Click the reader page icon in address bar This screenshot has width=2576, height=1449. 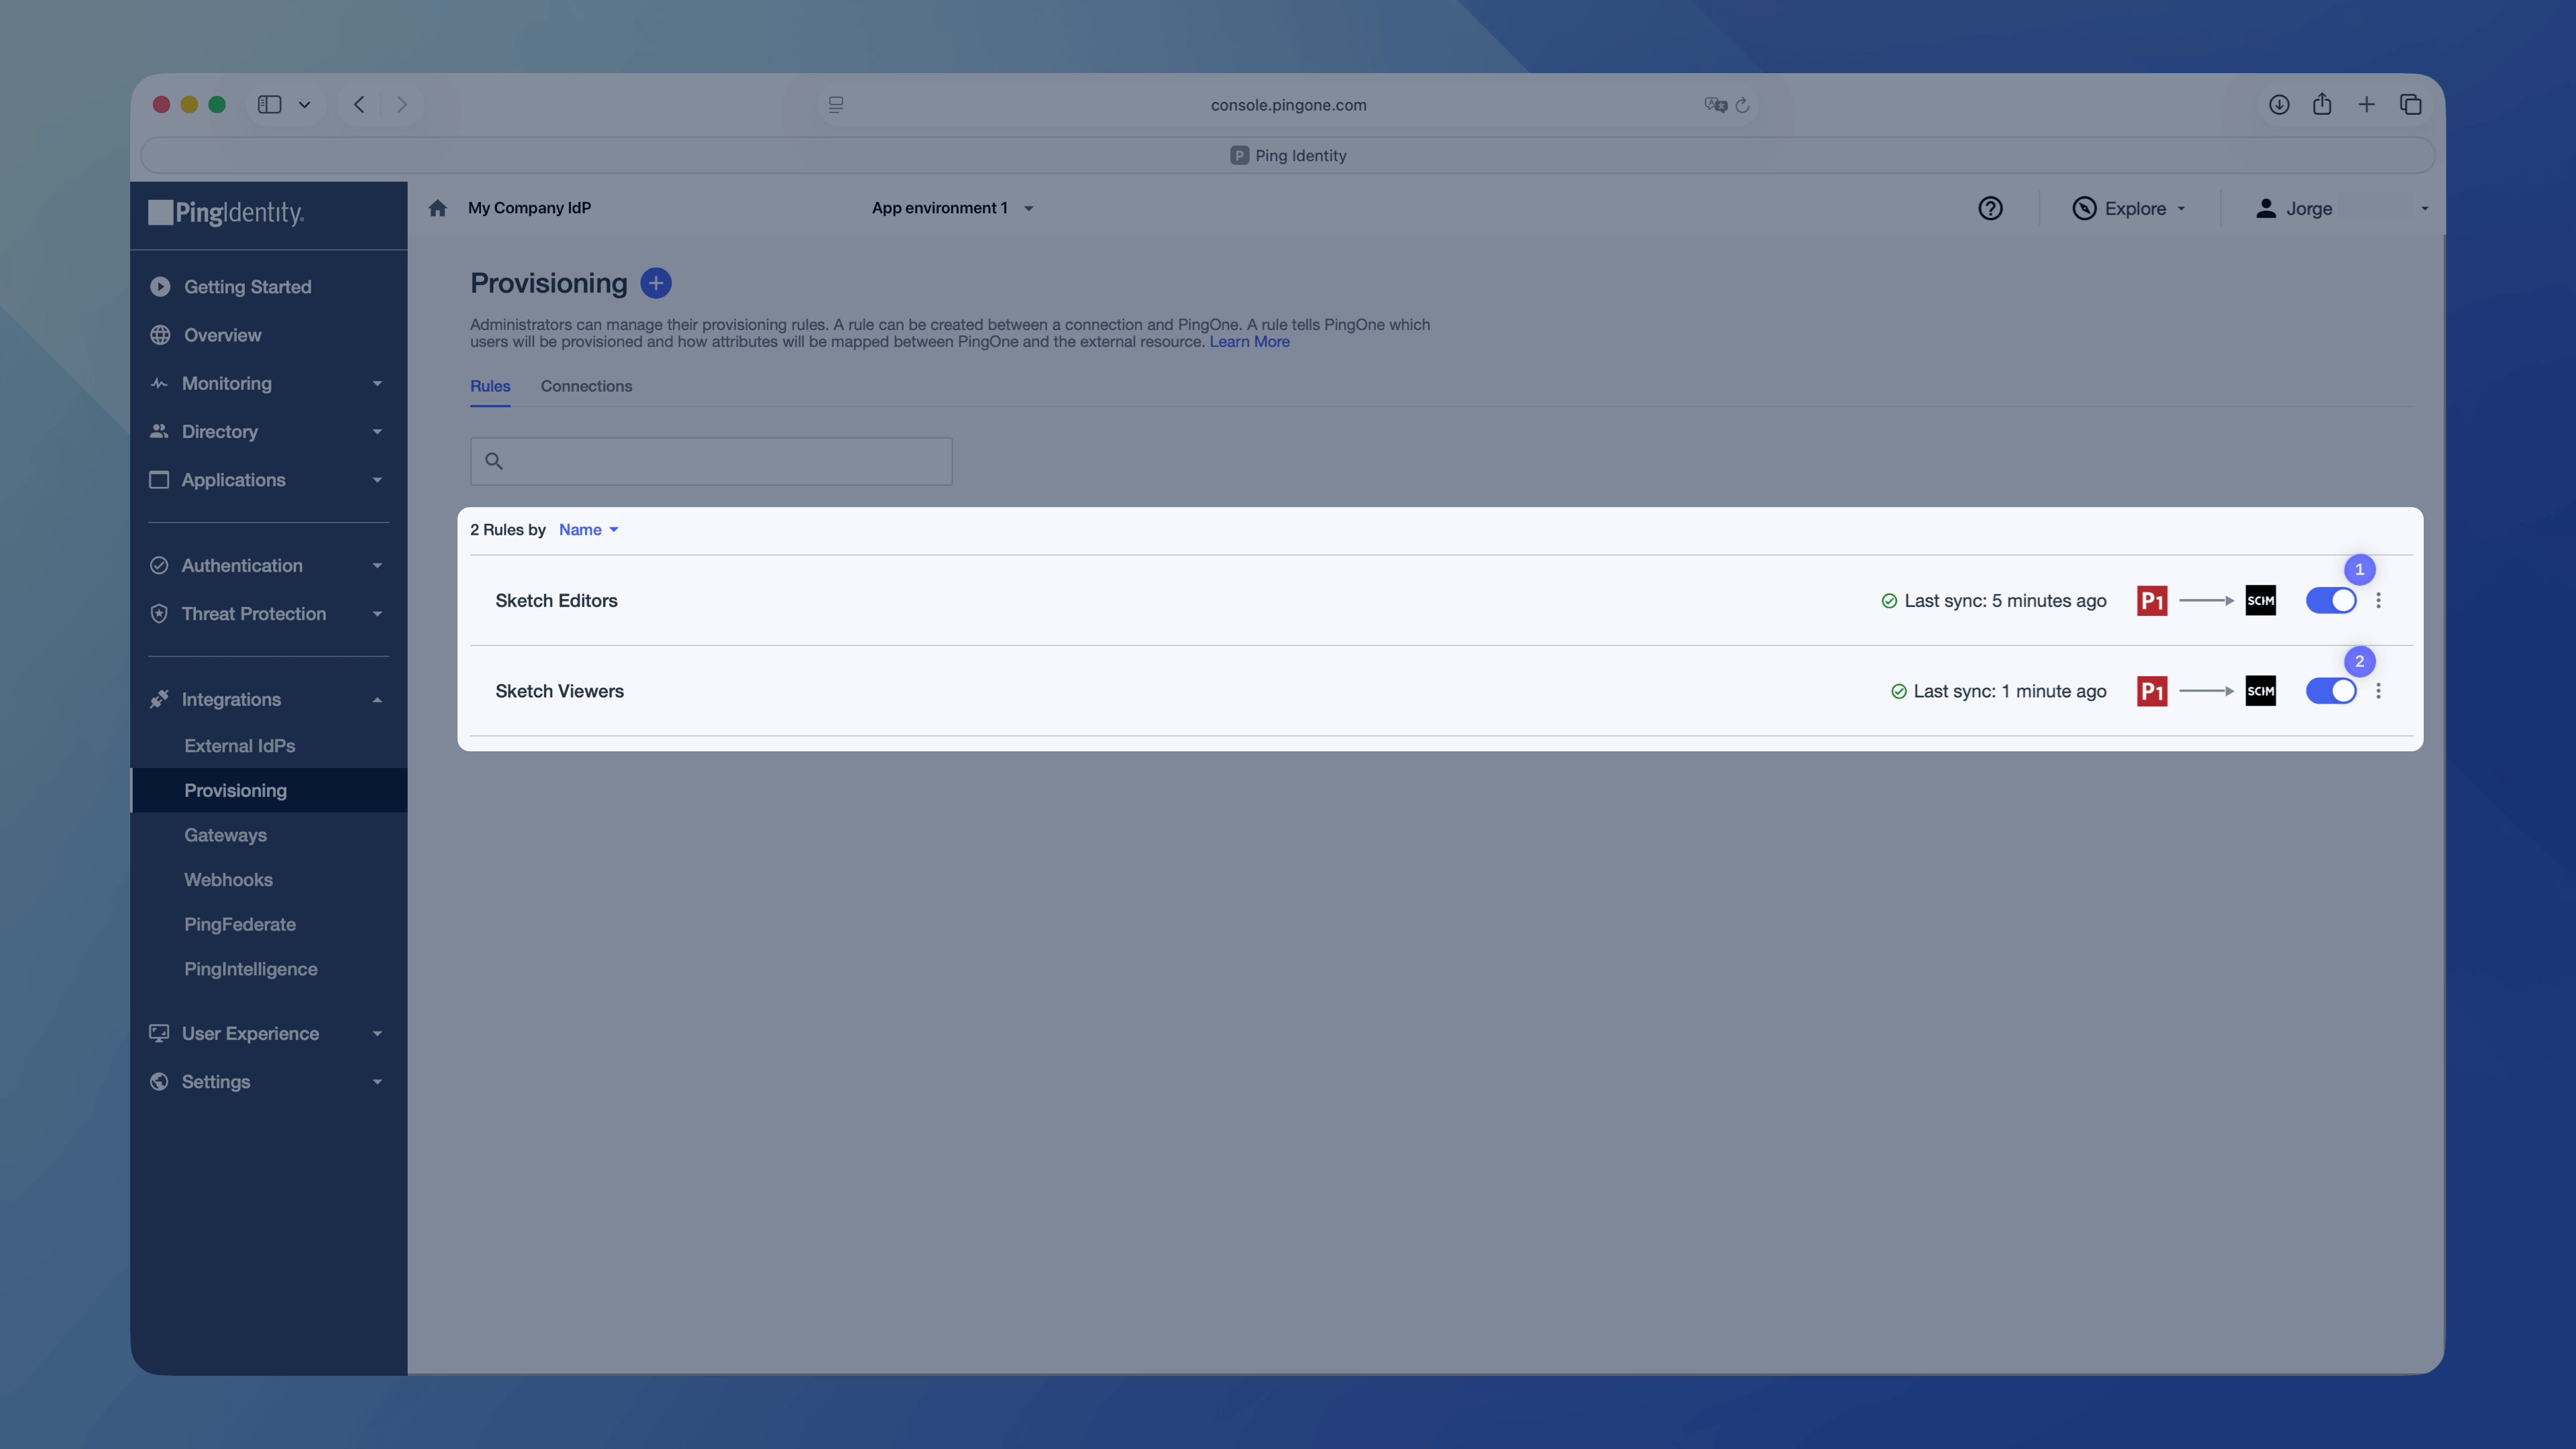pyautogui.click(x=836, y=104)
